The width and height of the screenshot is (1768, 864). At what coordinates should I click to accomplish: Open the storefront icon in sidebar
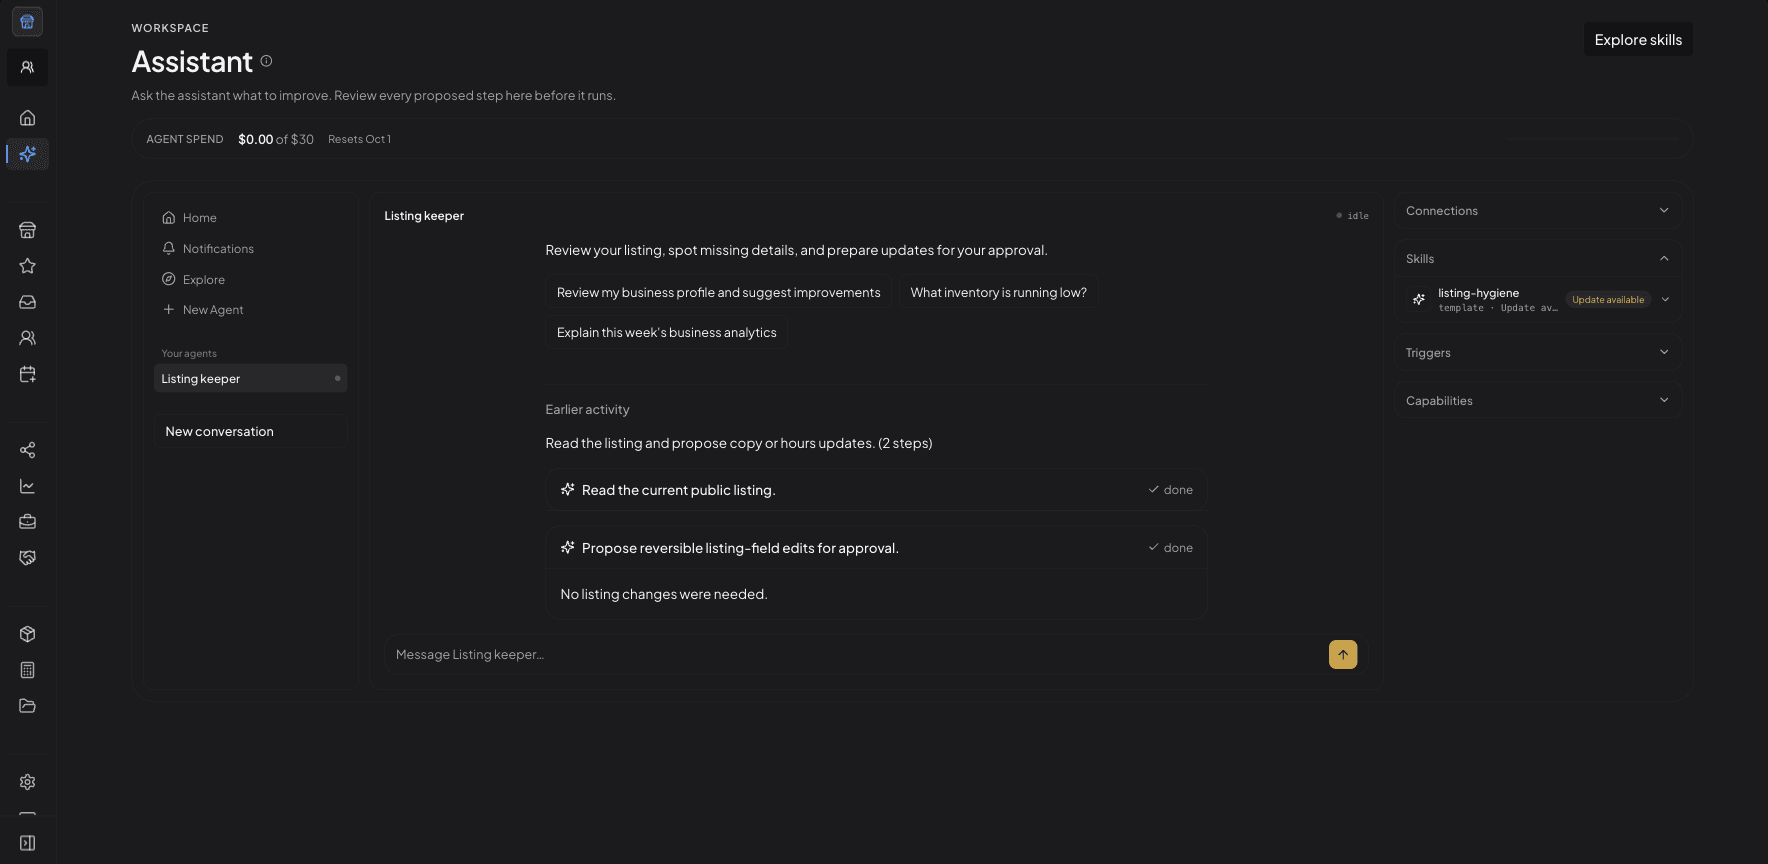pos(27,230)
